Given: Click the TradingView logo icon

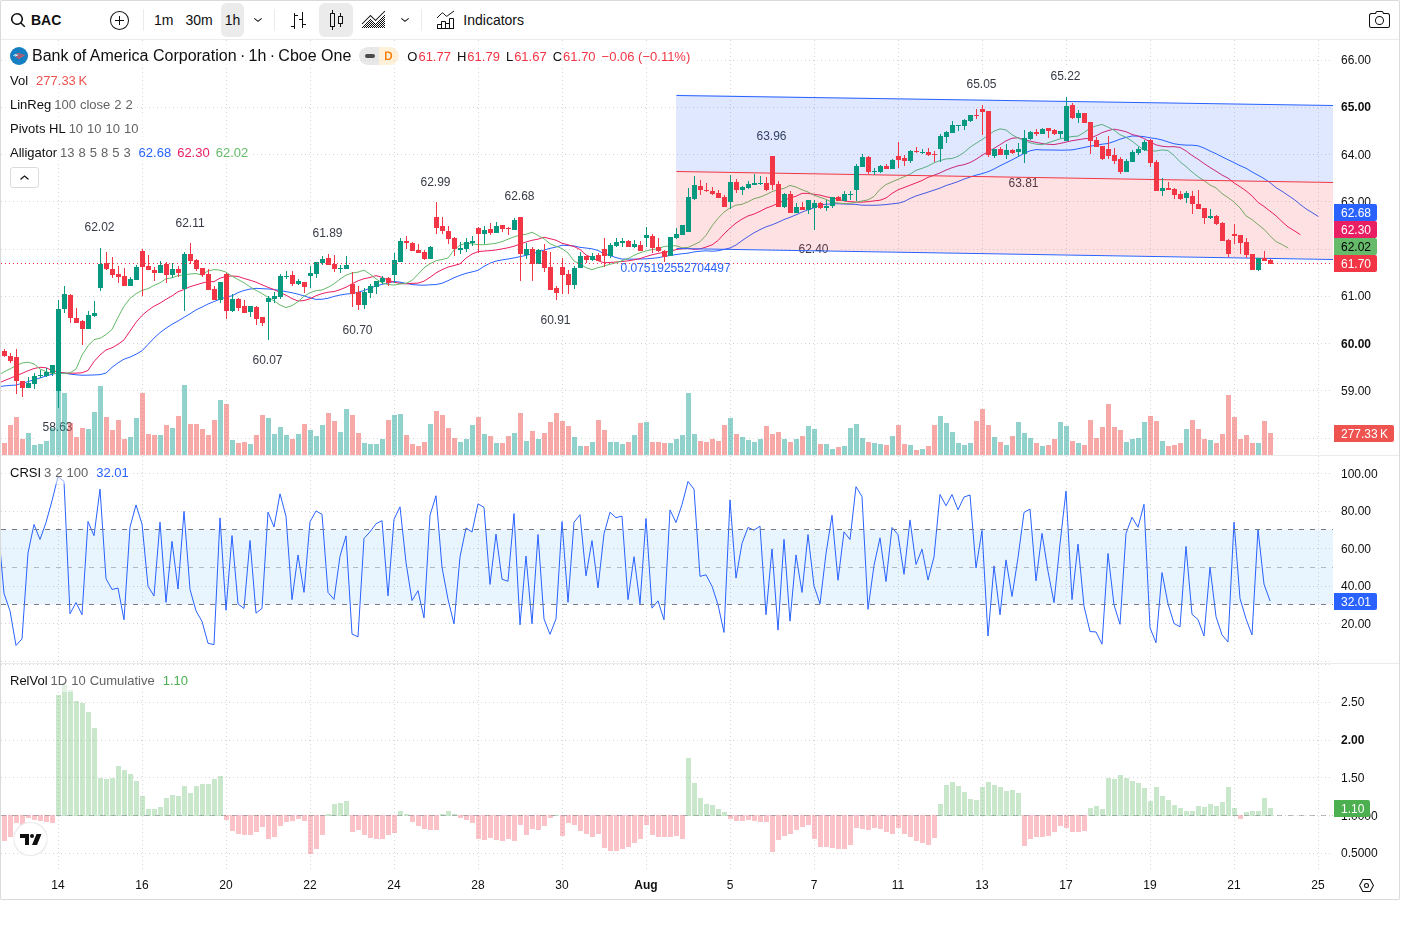Looking at the screenshot, I should (x=31, y=839).
